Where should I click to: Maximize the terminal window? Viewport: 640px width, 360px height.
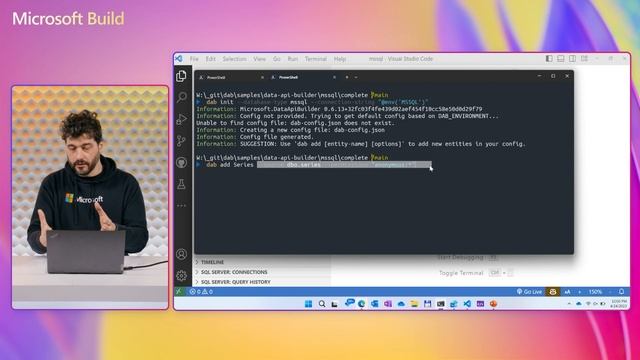[553, 76]
